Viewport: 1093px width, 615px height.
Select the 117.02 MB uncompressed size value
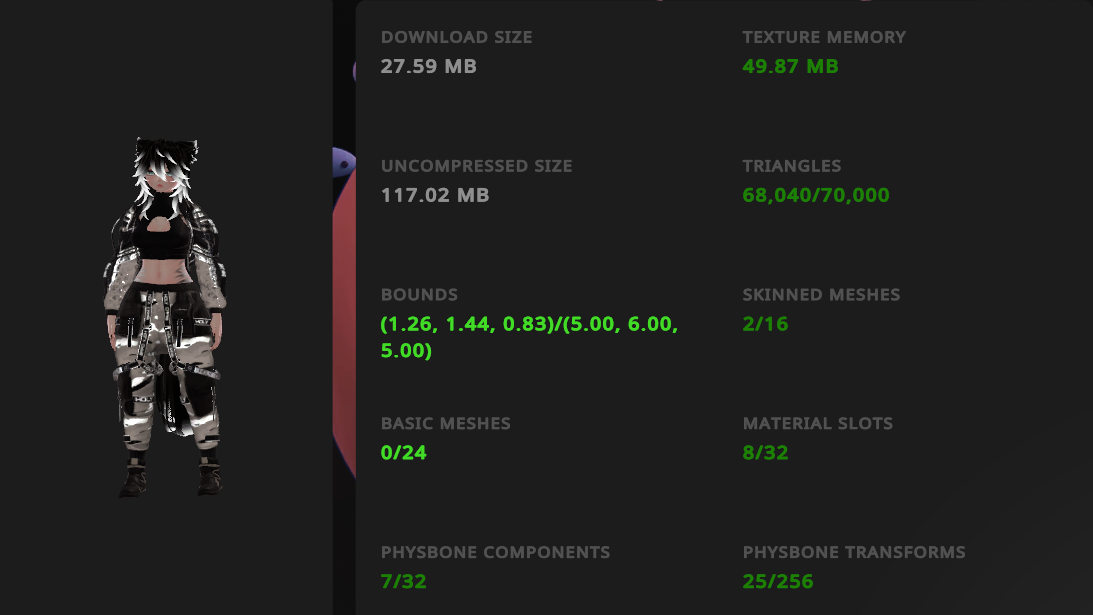point(435,195)
